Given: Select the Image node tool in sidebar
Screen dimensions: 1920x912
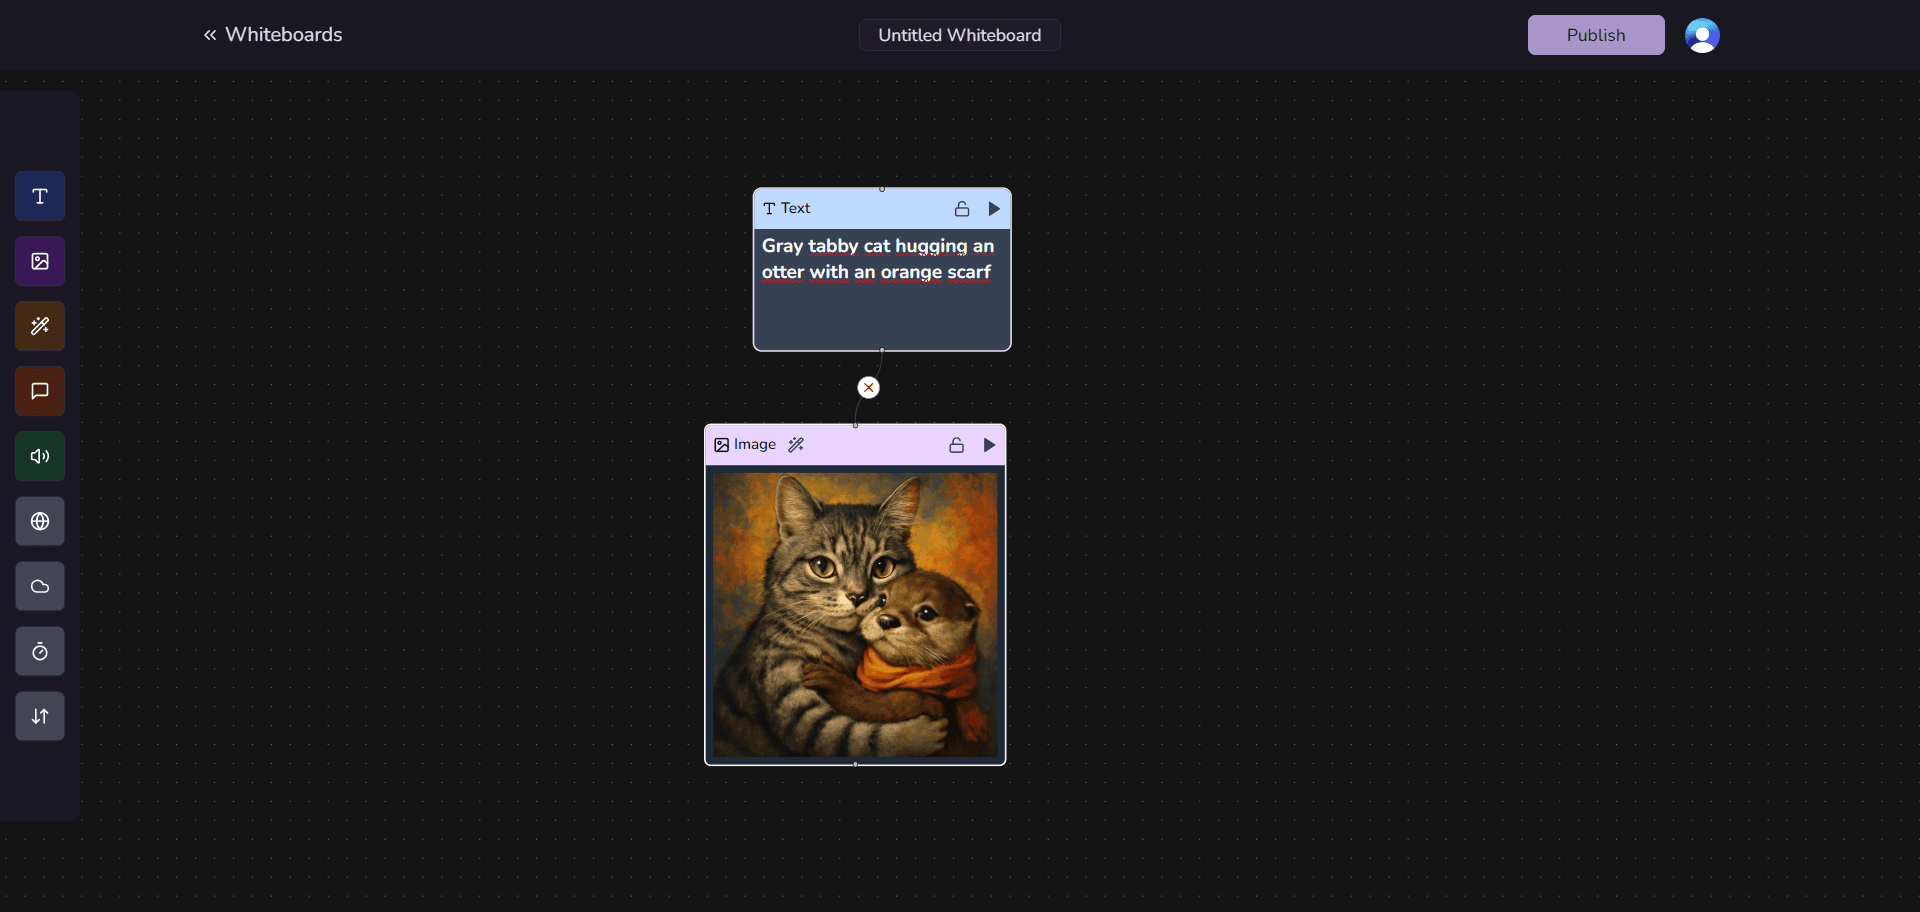Looking at the screenshot, I should [x=40, y=261].
